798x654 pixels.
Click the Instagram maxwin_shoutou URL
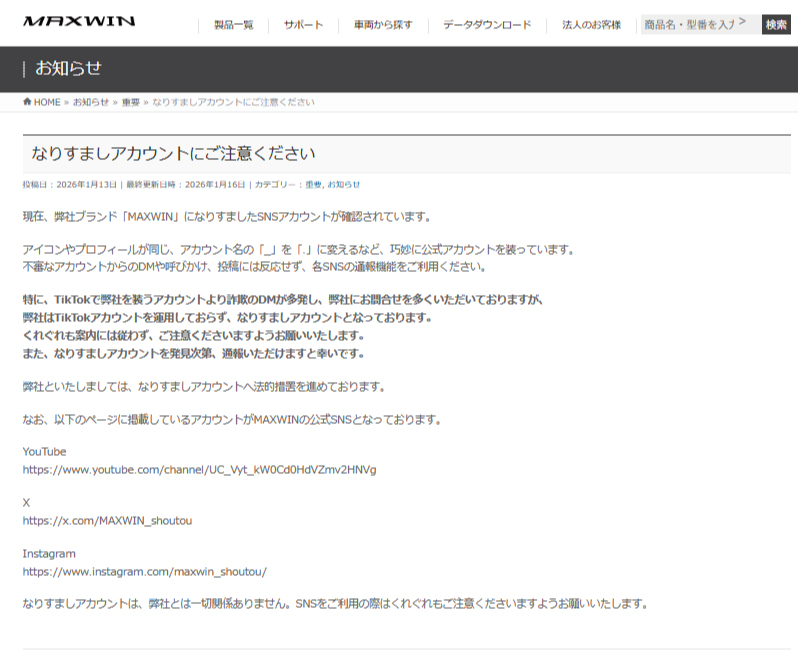point(145,572)
